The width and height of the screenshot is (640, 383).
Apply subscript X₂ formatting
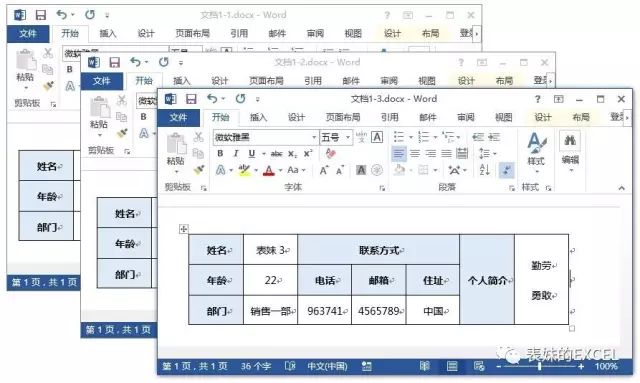coord(292,154)
